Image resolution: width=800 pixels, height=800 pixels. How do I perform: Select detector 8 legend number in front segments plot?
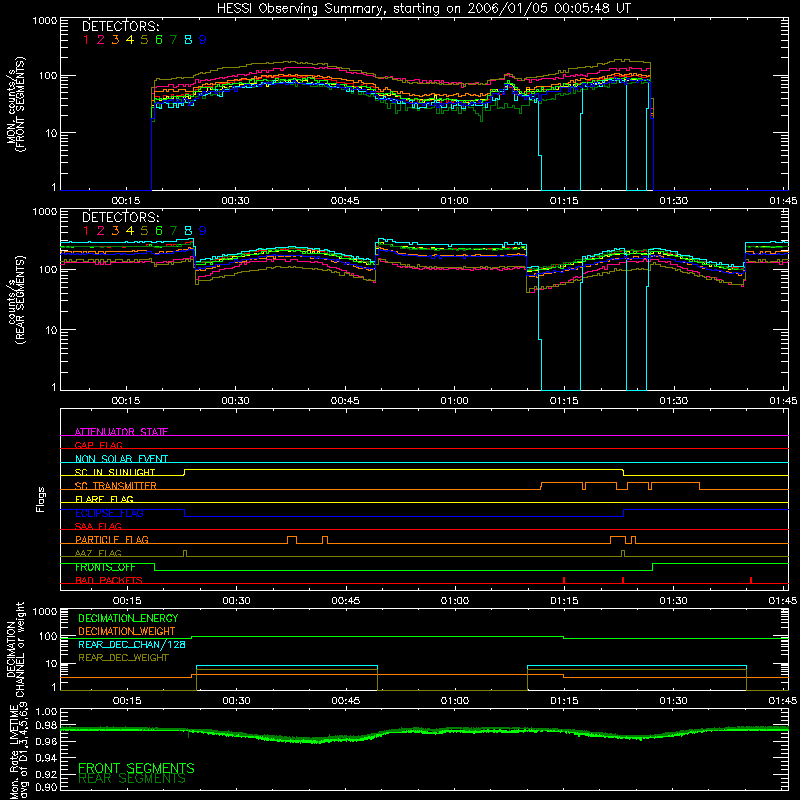click(x=188, y=40)
